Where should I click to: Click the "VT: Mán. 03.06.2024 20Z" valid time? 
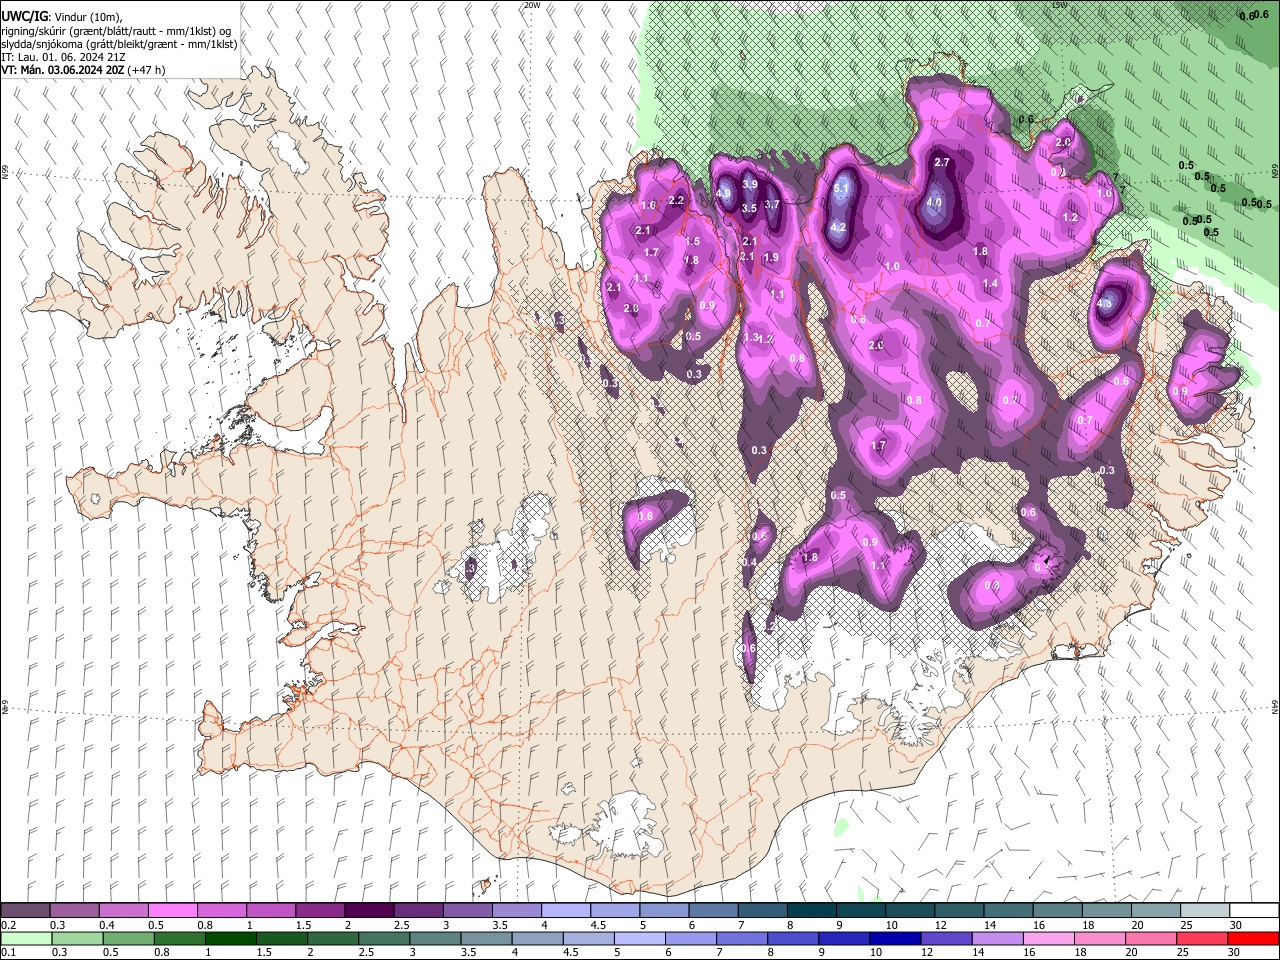pyautogui.click(x=62, y=70)
